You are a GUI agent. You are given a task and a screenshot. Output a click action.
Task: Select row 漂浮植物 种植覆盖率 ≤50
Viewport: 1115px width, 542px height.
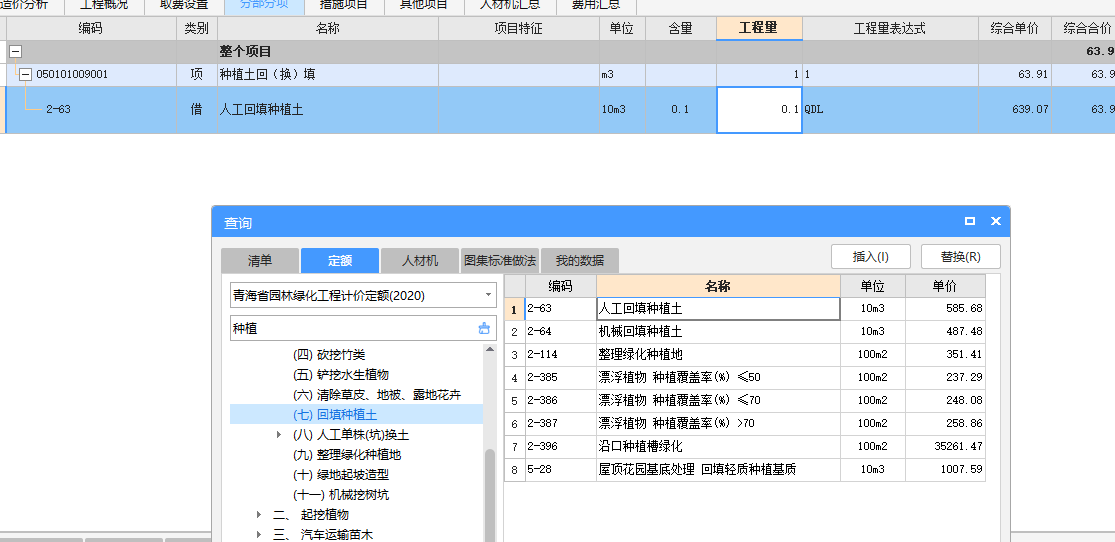[745, 377]
